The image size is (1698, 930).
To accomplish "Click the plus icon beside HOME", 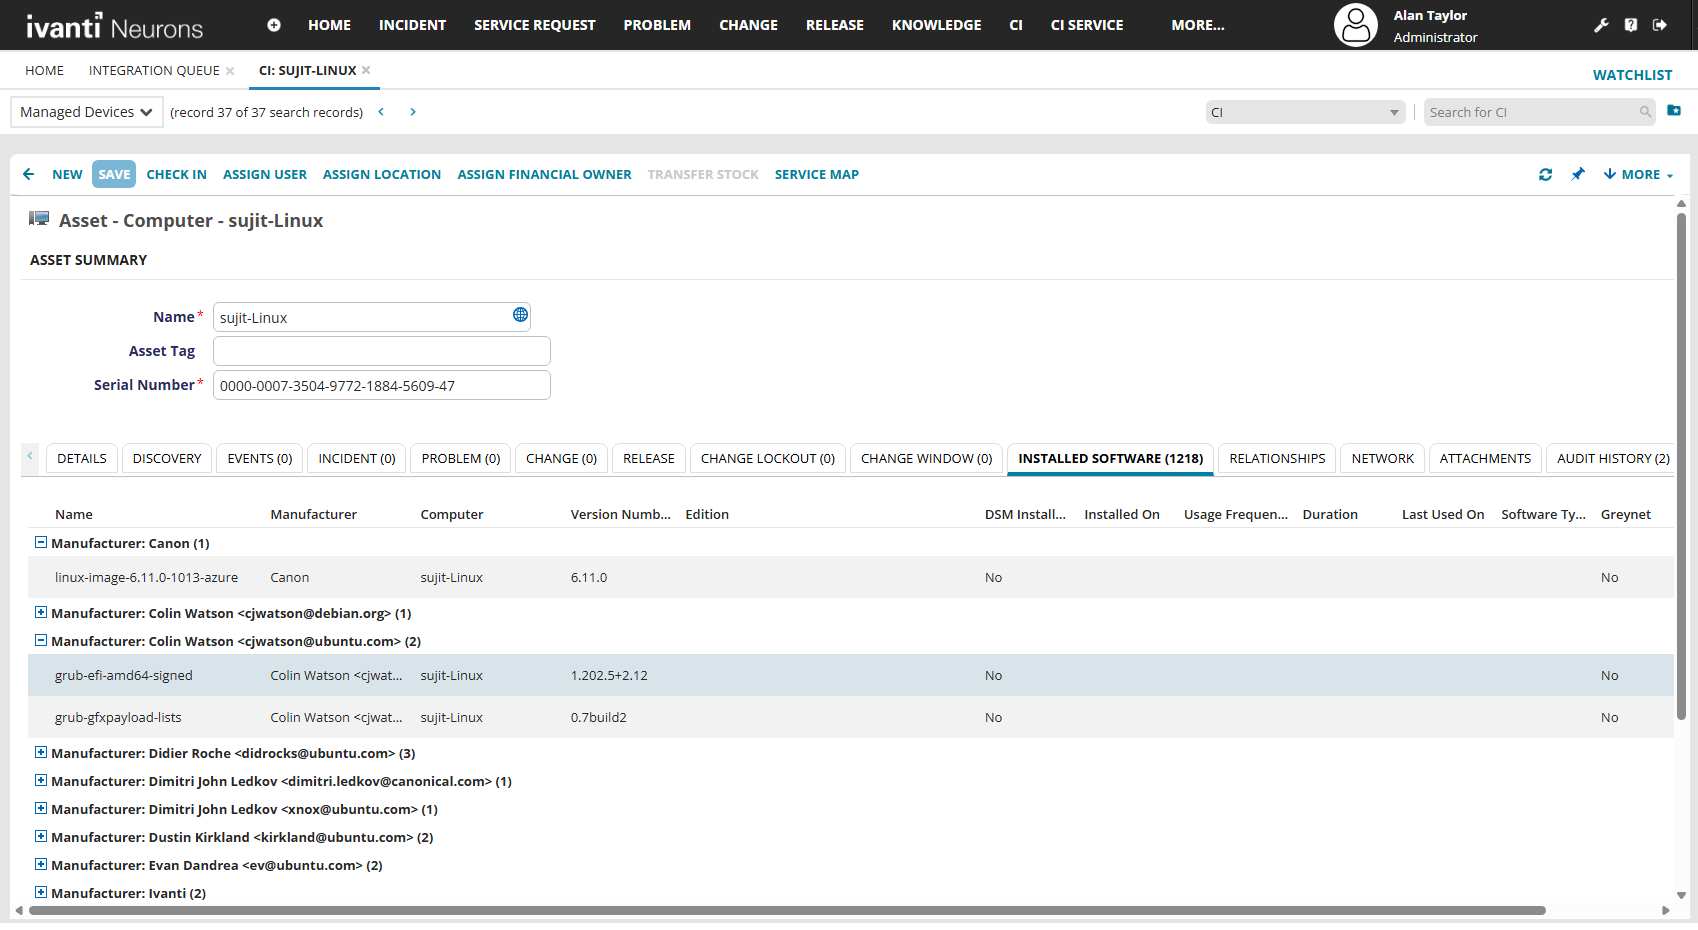I will tap(274, 25).
